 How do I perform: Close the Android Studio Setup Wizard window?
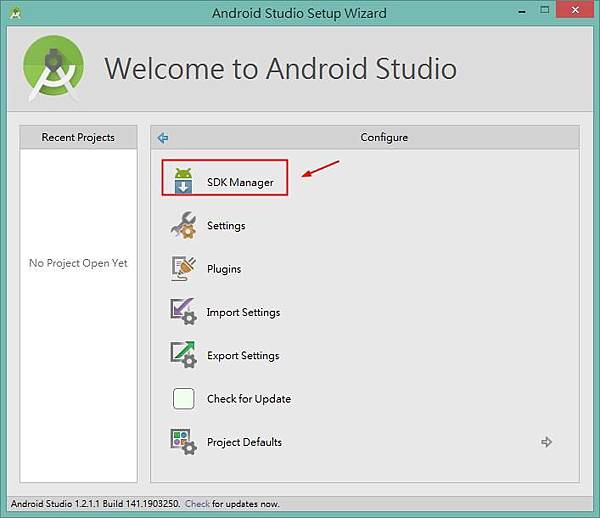tap(575, 10)
